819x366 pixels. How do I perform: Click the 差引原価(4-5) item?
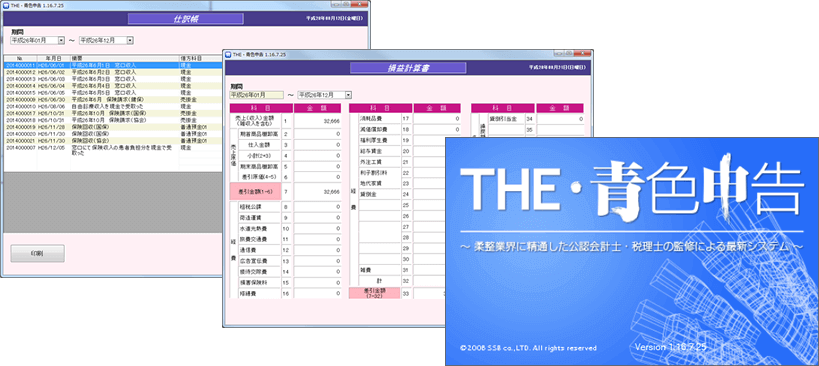click(x=259, y=177)
